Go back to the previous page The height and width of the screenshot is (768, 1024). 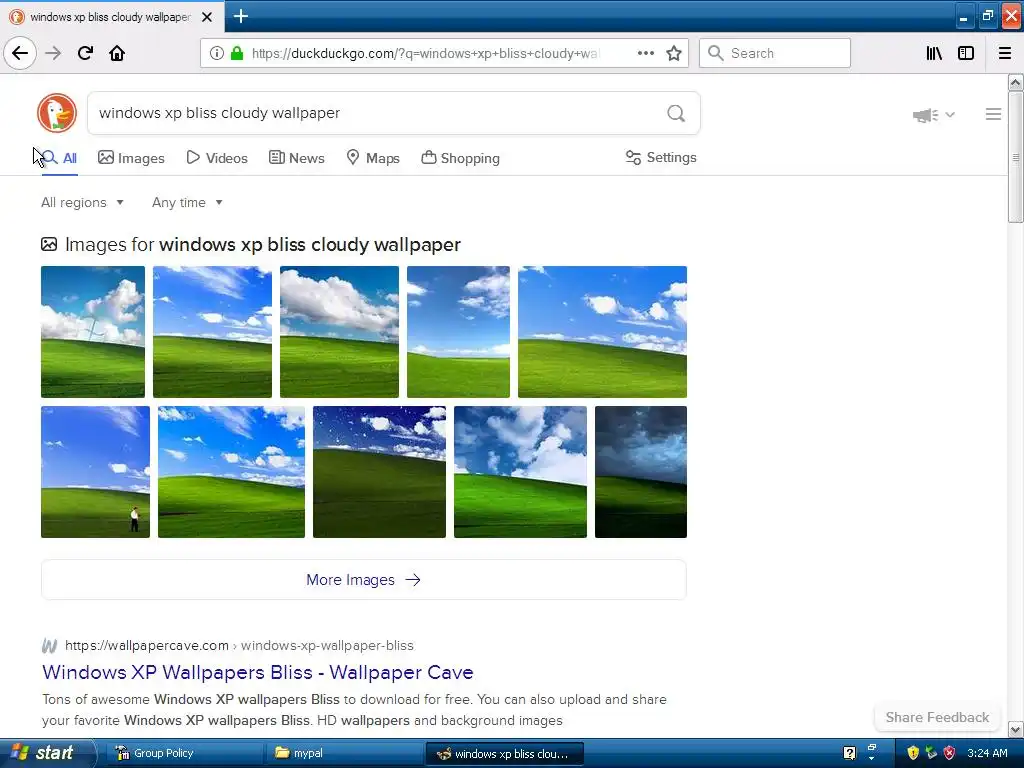tap(20, 53)
